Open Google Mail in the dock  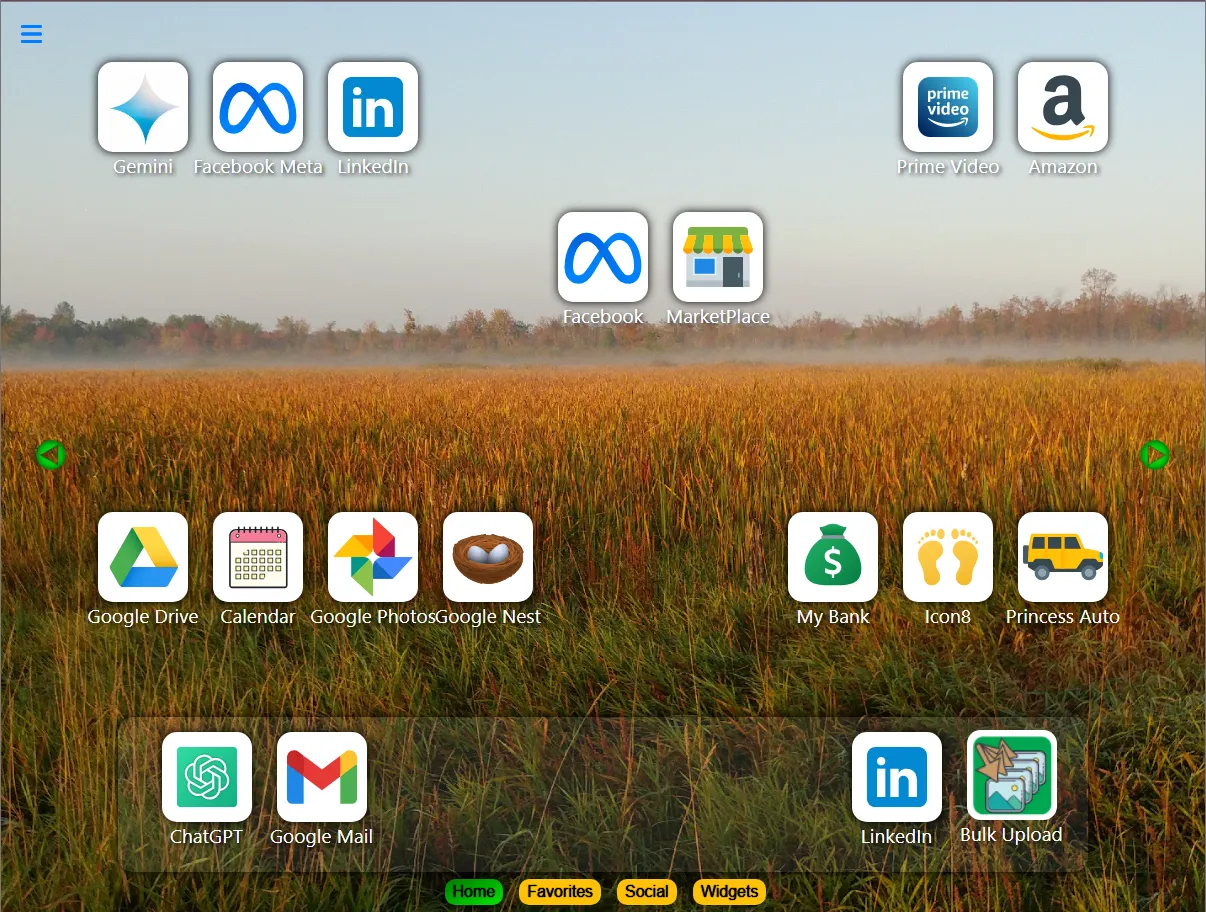(322, 777)
